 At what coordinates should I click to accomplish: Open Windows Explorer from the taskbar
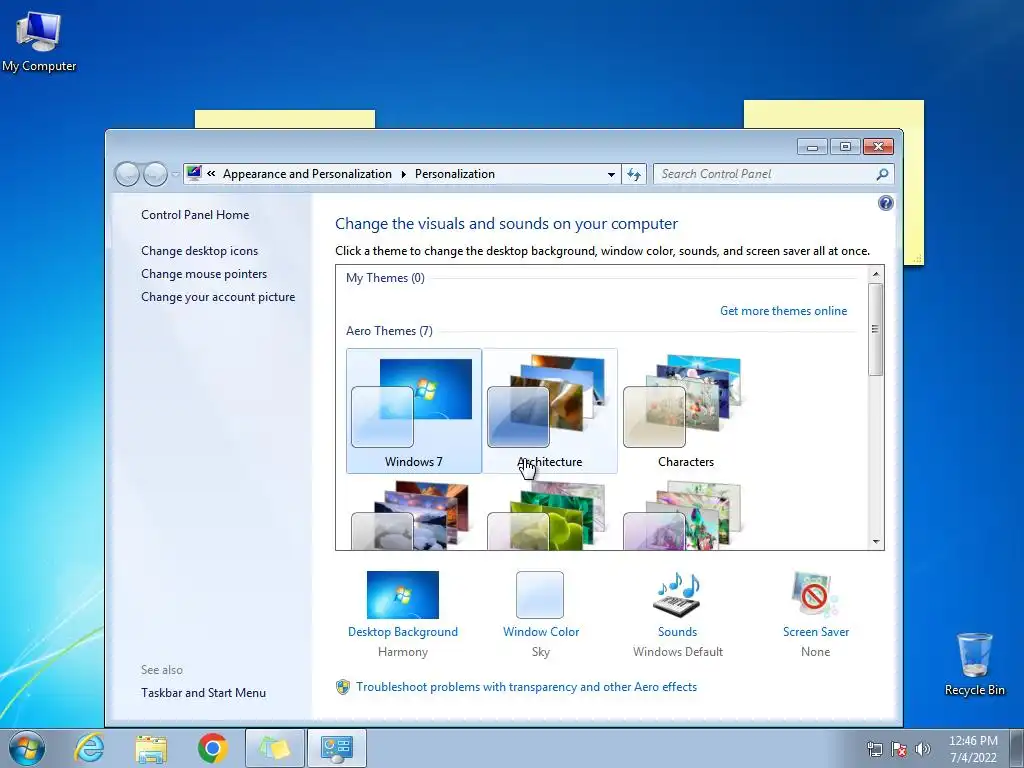151,748
